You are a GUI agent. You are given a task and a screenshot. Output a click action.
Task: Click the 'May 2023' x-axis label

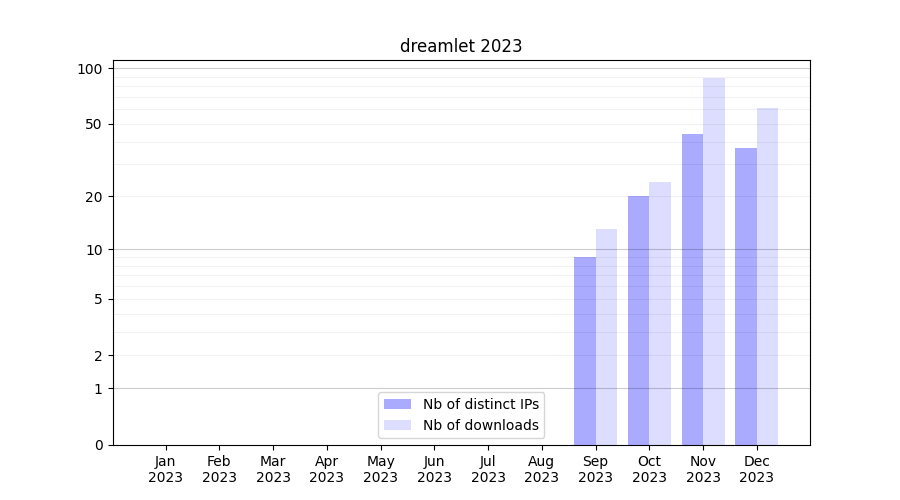(x=381, y=469)
